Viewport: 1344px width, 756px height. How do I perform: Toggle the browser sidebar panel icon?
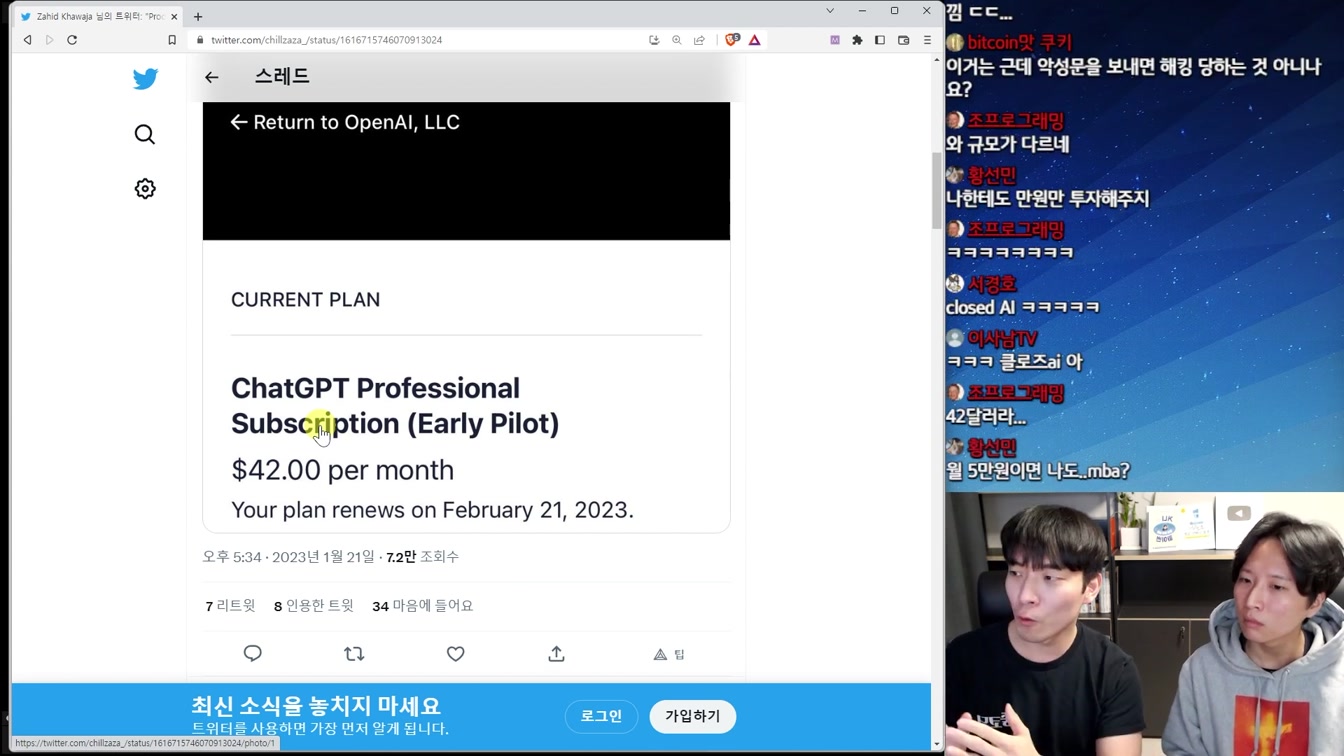point(880,40)
